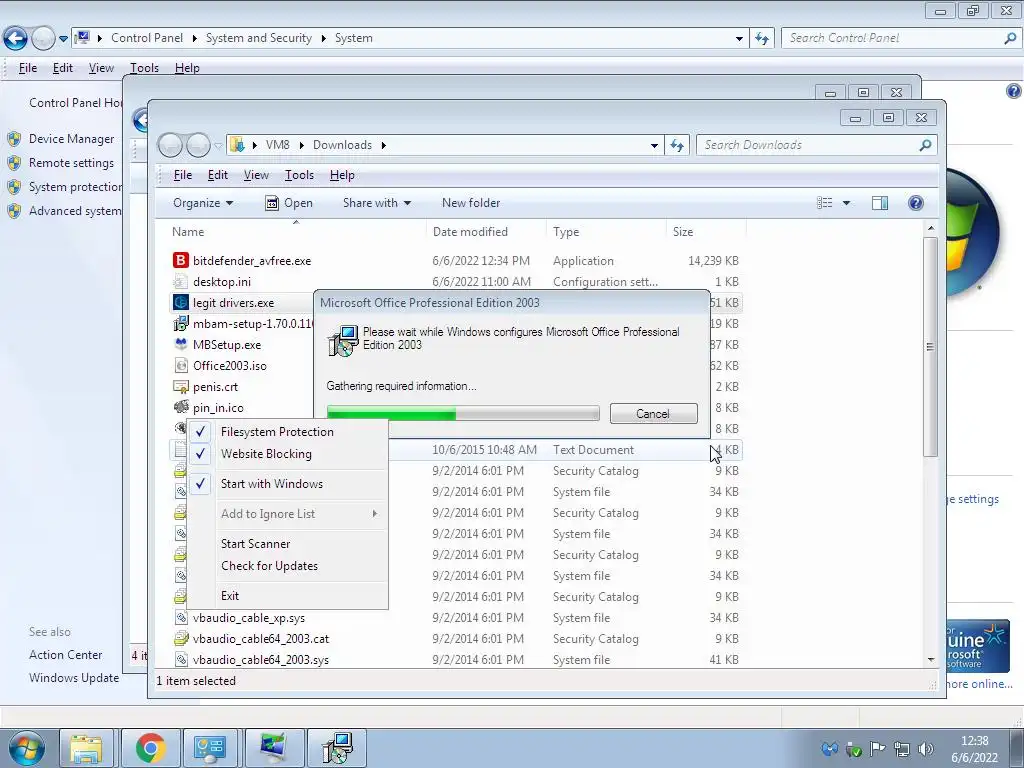Open the bitdefender_avfree.exe file icon

(181, 261)
